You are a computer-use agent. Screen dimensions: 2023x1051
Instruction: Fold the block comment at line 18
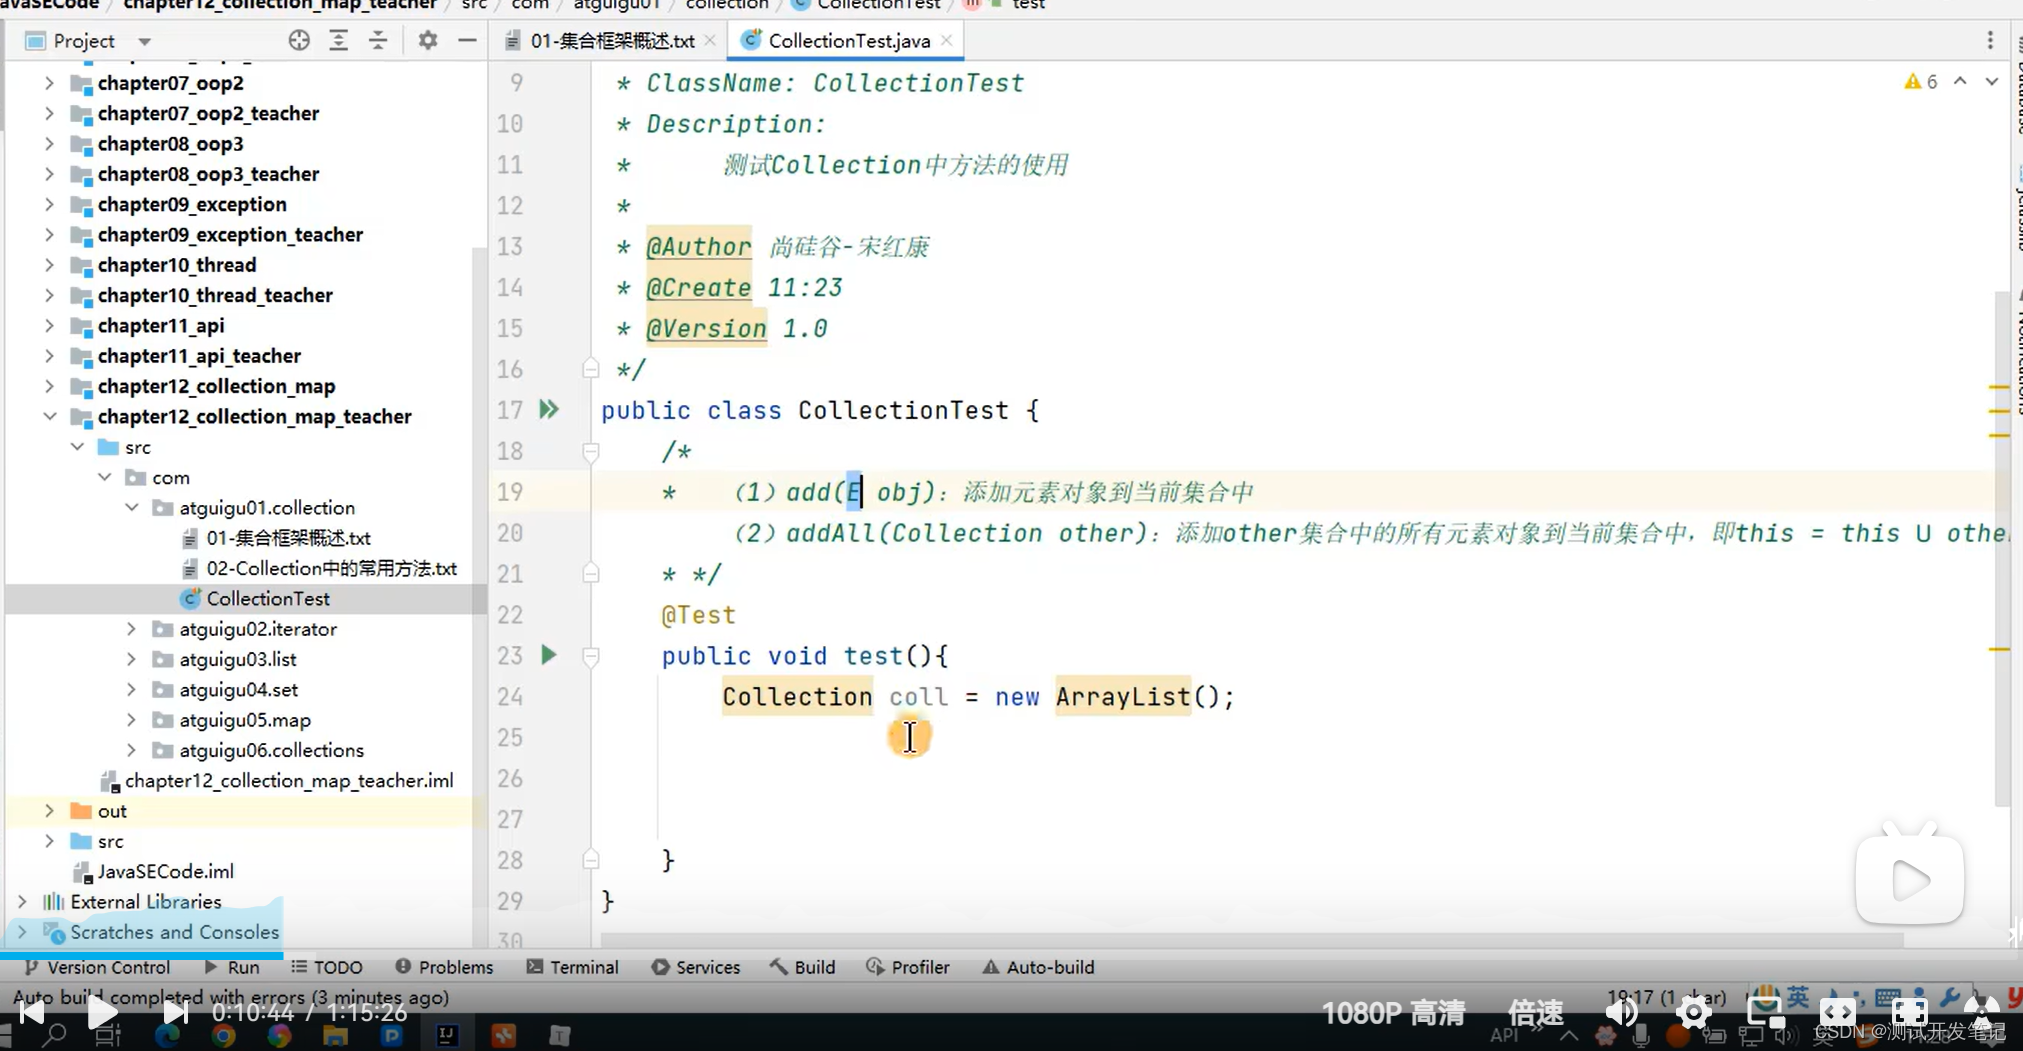point(591,452)
